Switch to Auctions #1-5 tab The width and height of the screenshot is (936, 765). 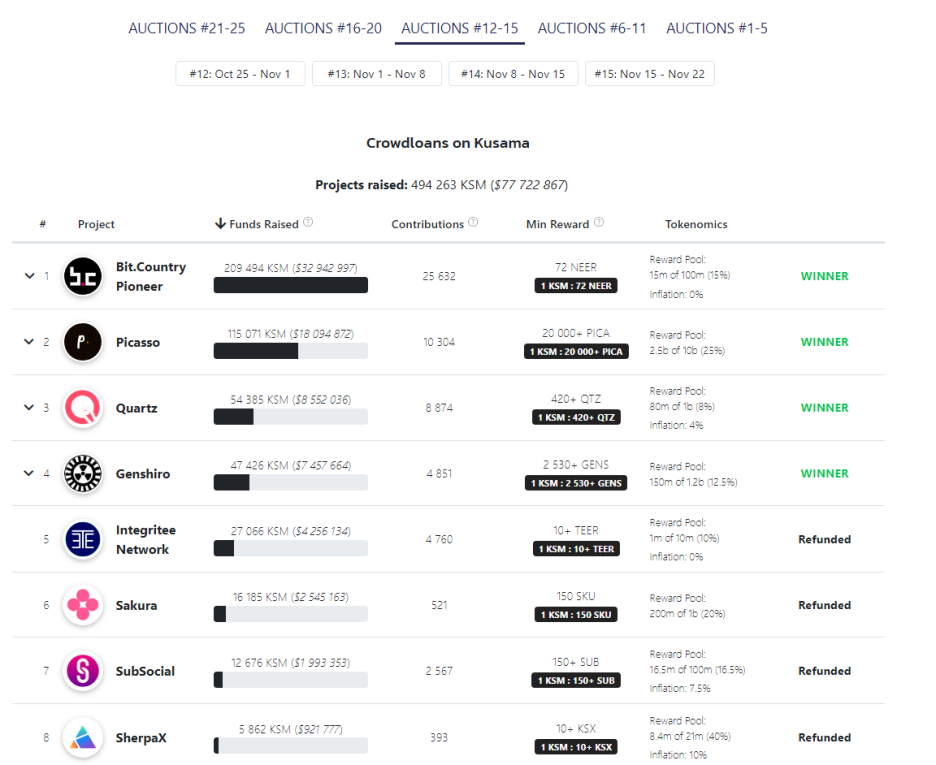(x=717, y=28)
